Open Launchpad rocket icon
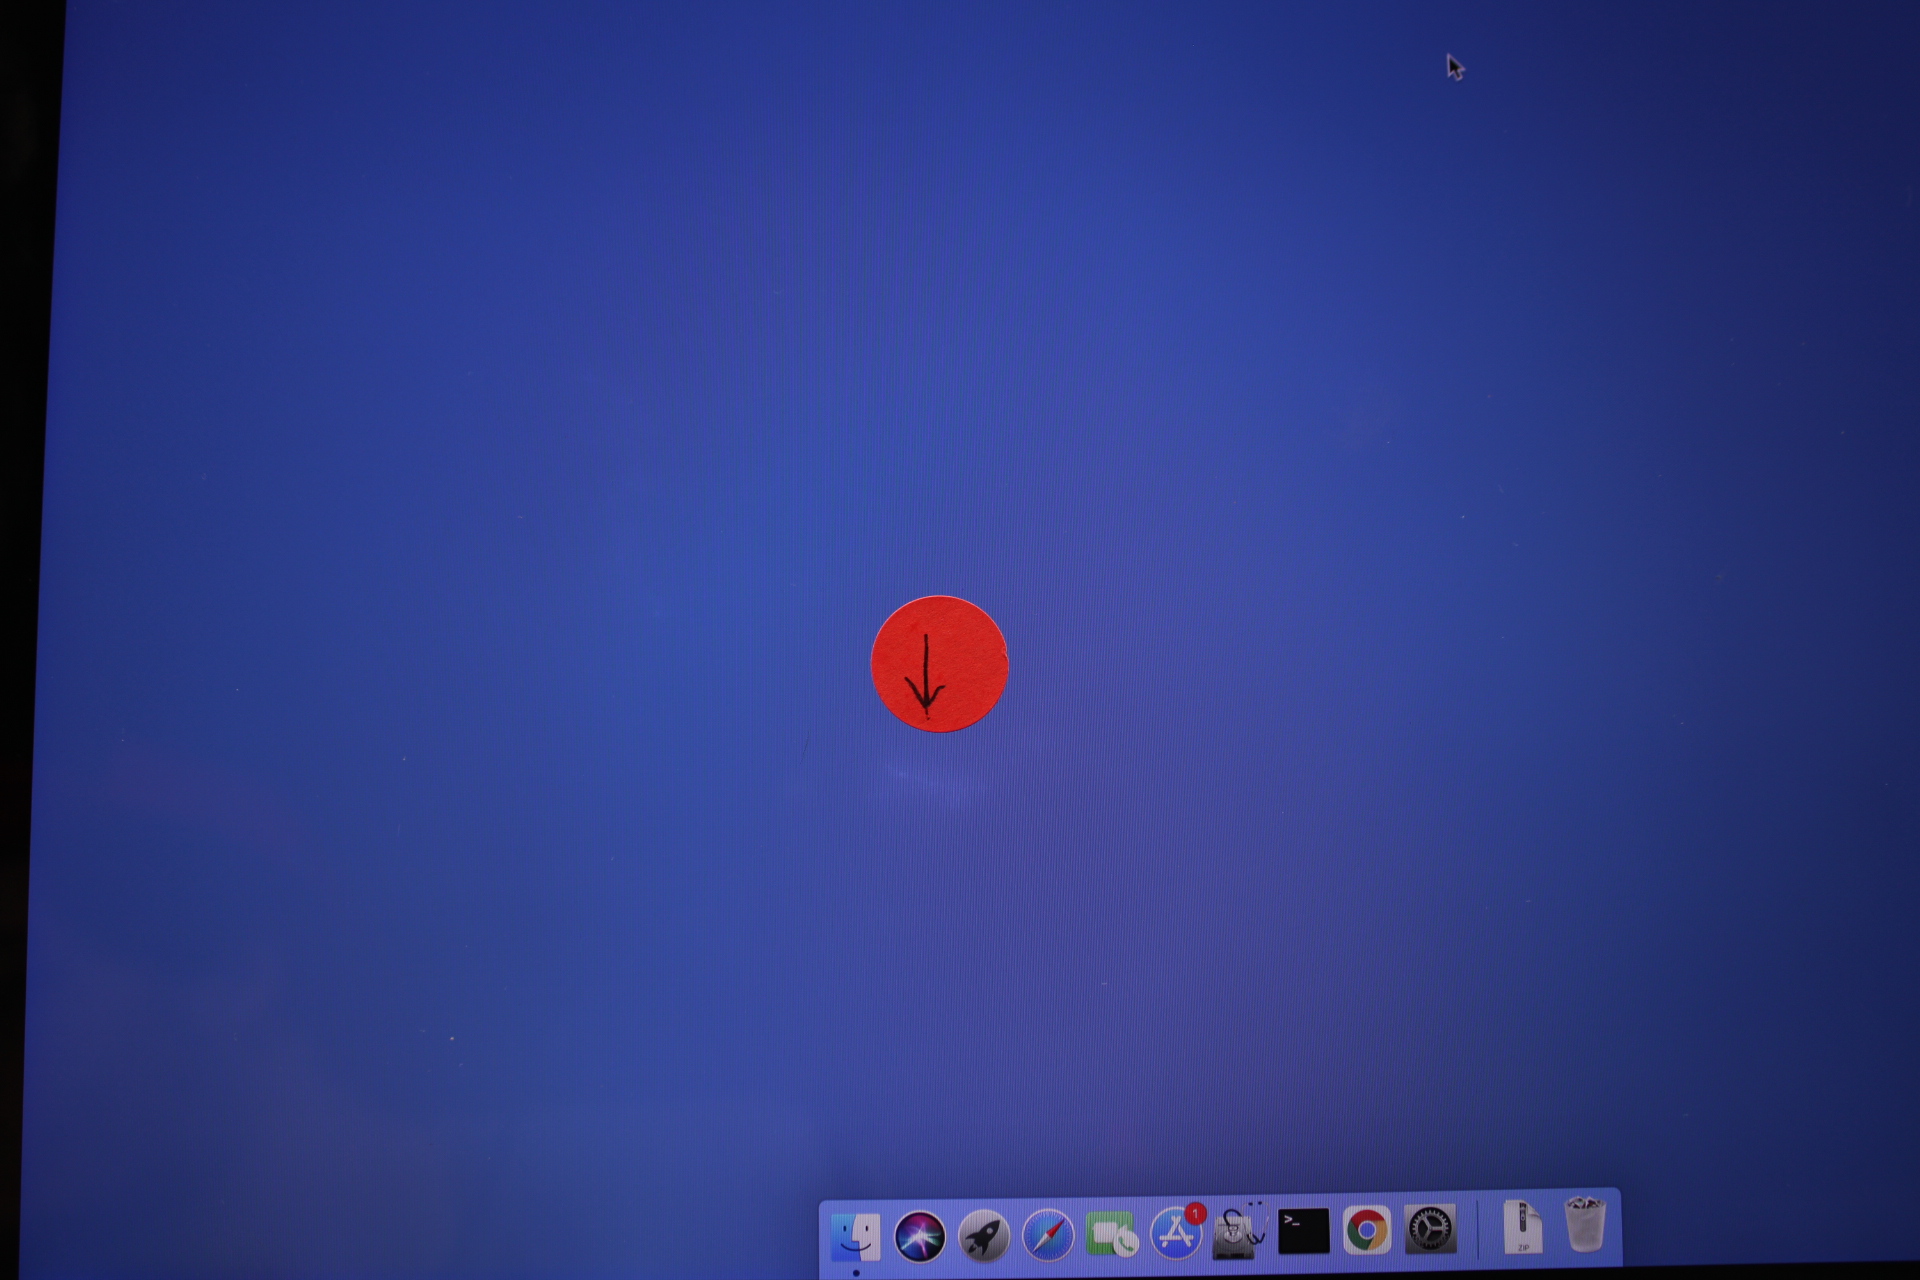This screenshot has height=1280, width=1920. click(984, 1236)
